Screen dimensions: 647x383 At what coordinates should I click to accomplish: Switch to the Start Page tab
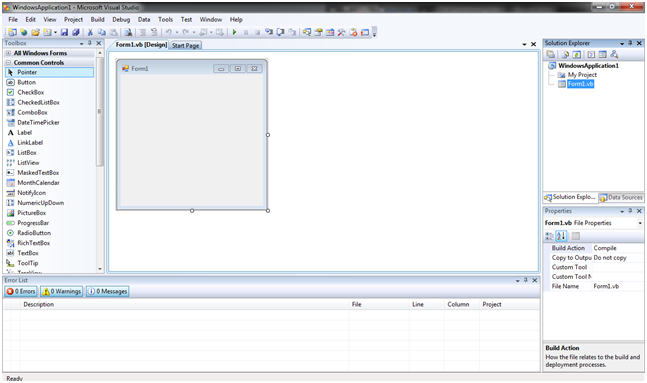[185, 45]
